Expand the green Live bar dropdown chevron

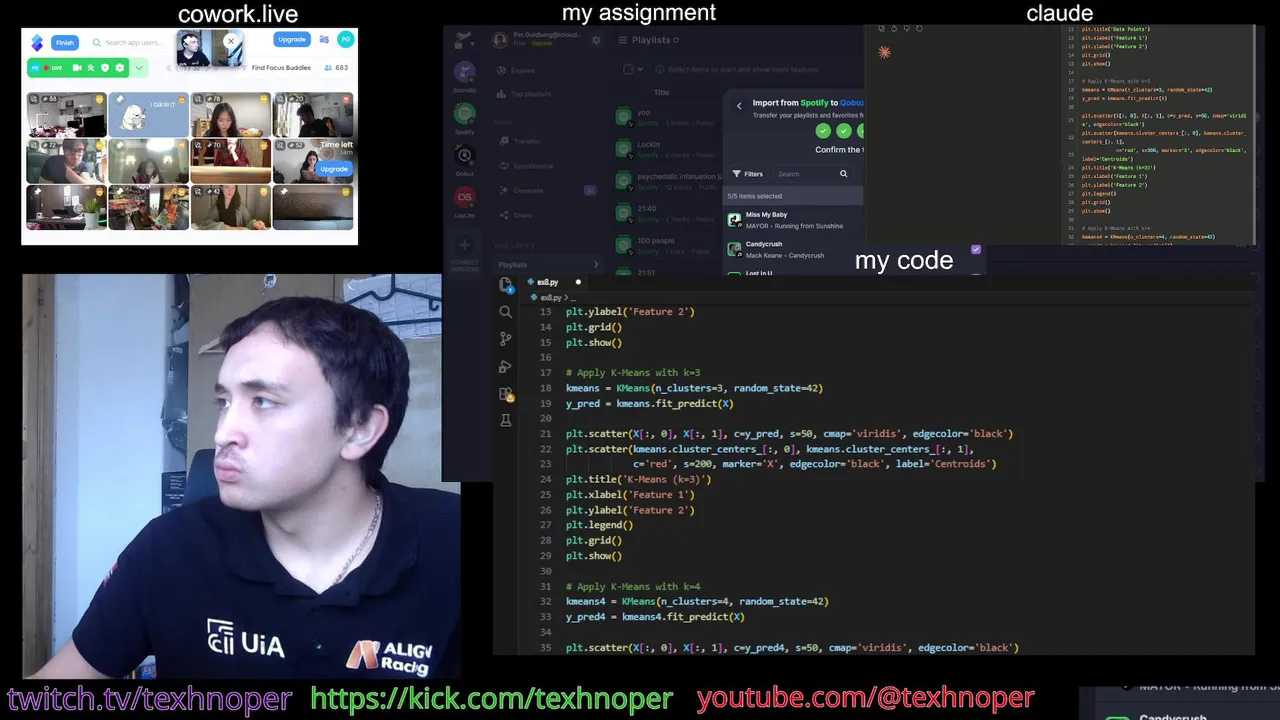click(x=139, y=68)
